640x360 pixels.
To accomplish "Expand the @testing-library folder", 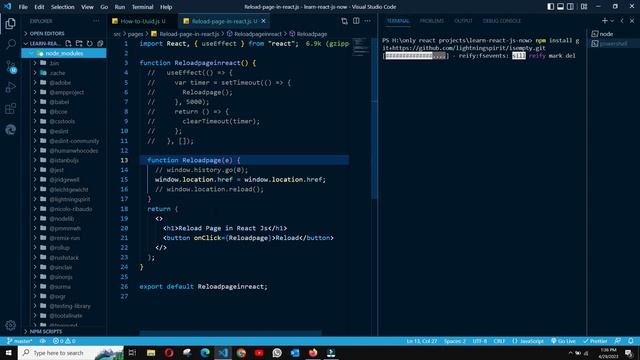I will (69, 306).
